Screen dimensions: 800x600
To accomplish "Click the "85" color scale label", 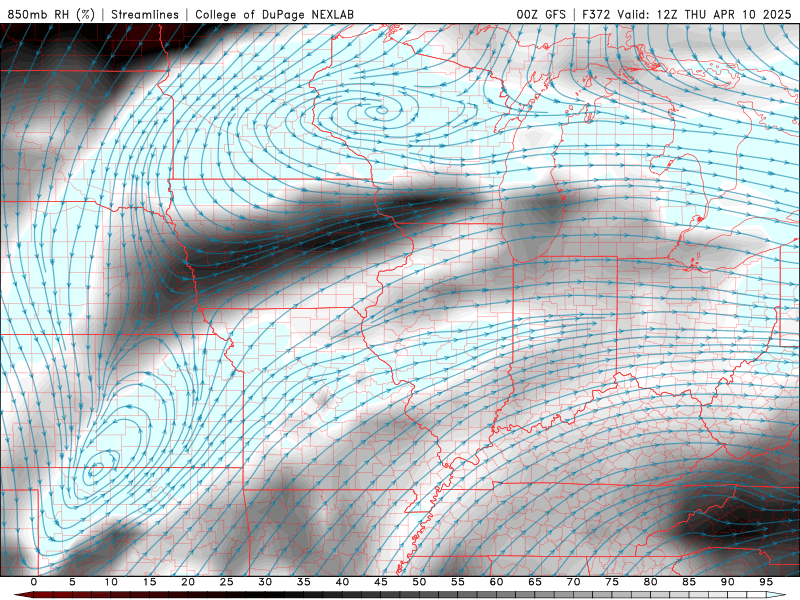I will pyautogui.click(x=689, y=582).
